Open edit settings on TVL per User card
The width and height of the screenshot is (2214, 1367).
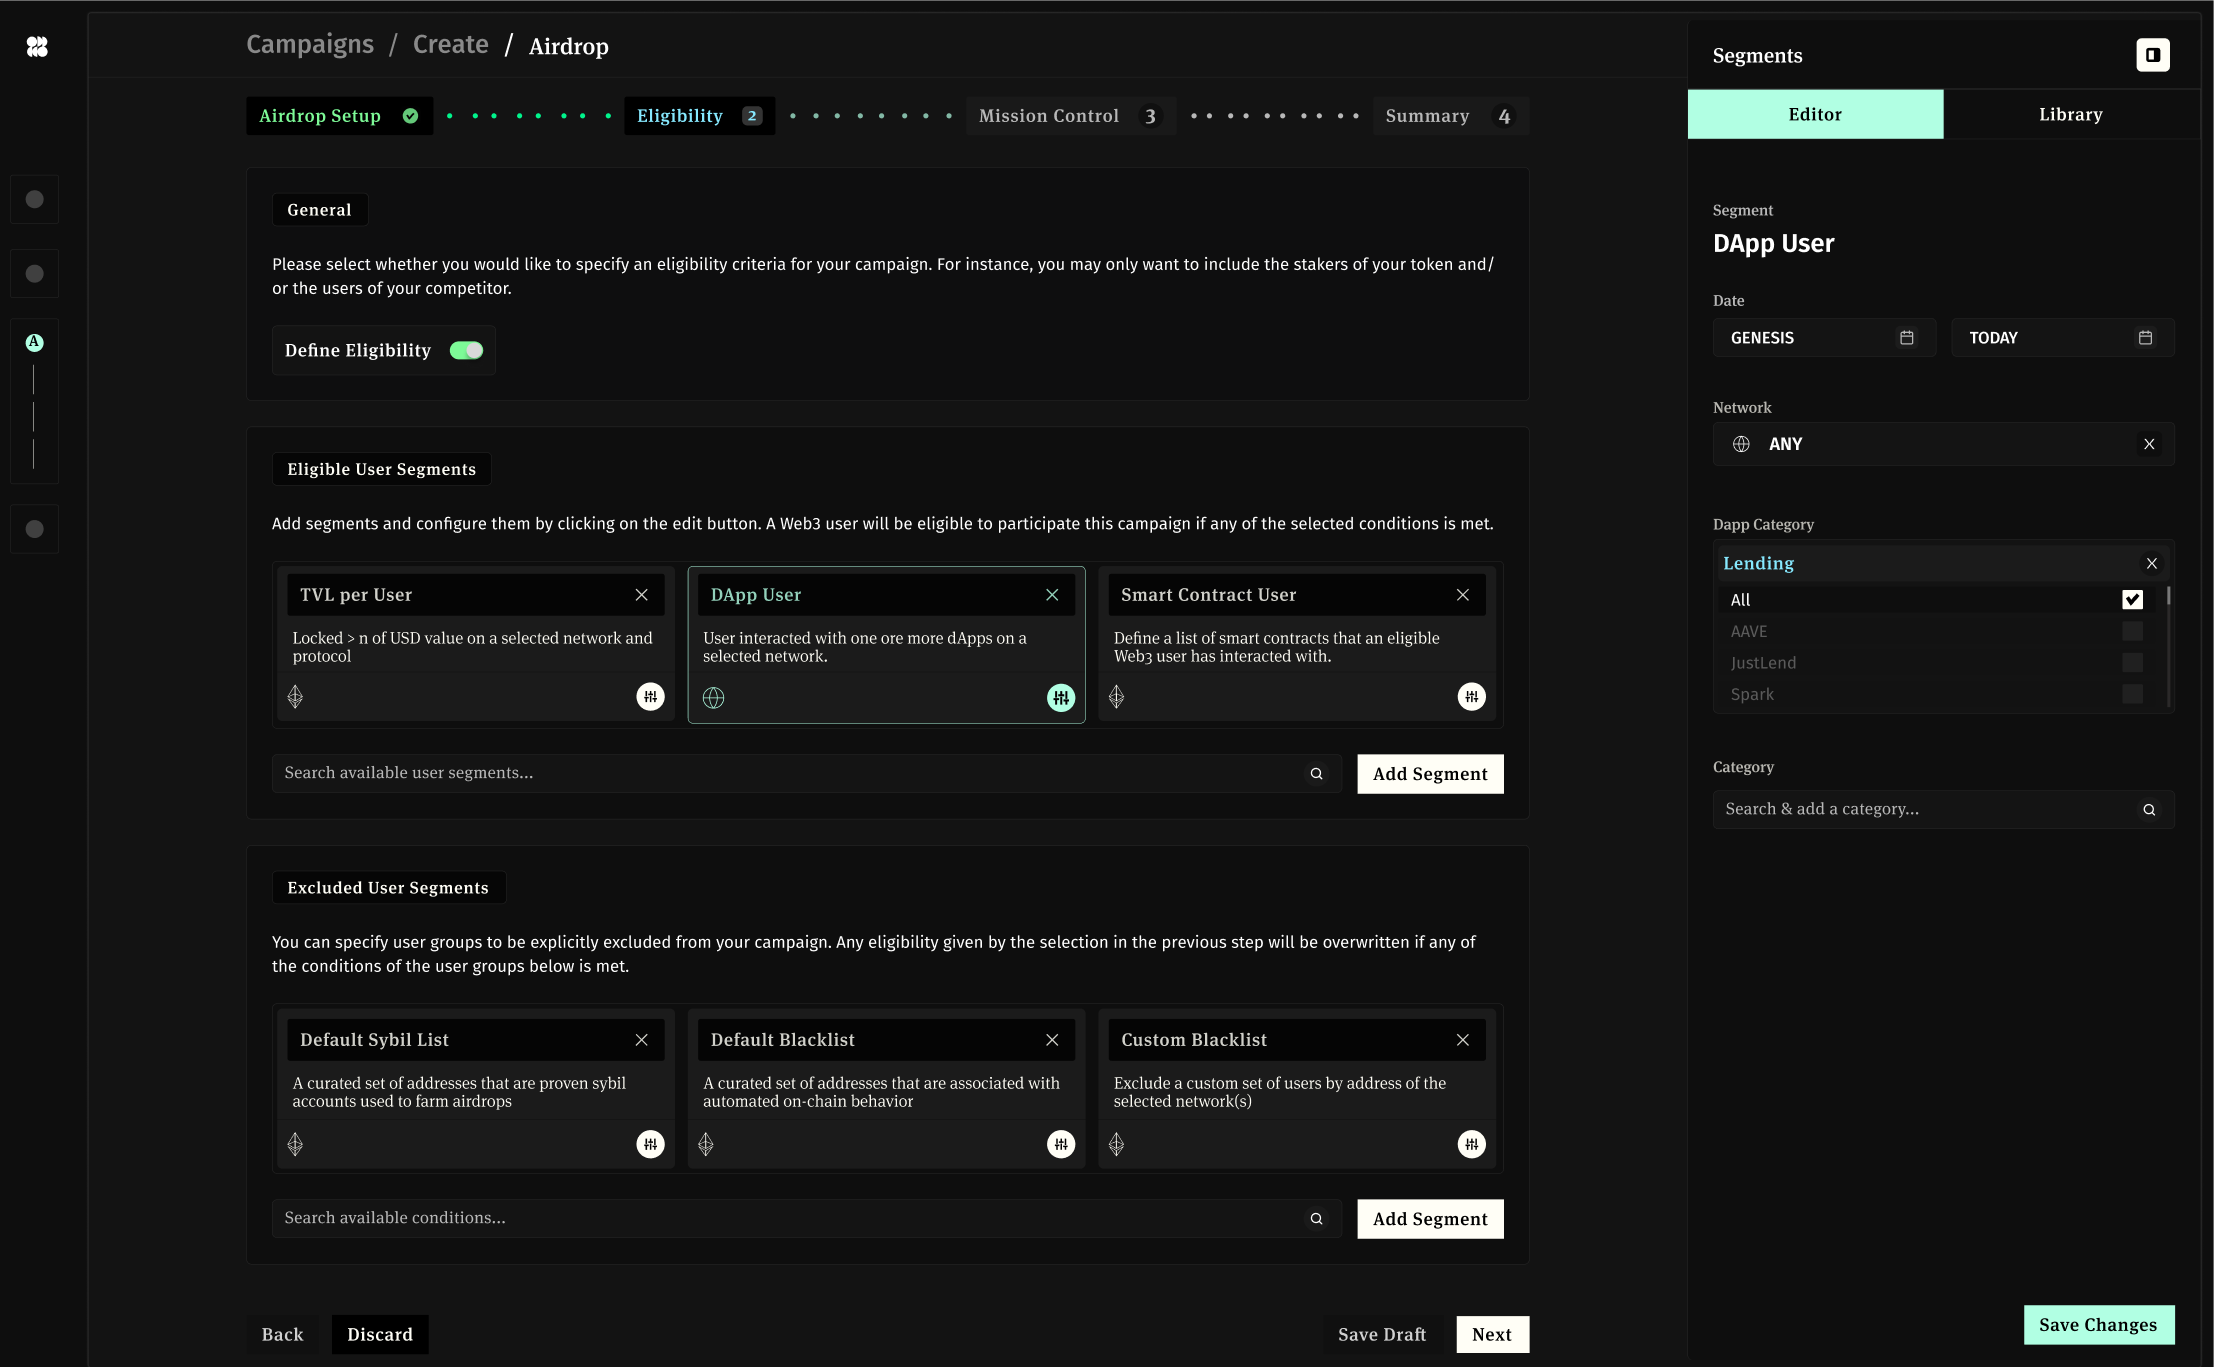(650, 697)
